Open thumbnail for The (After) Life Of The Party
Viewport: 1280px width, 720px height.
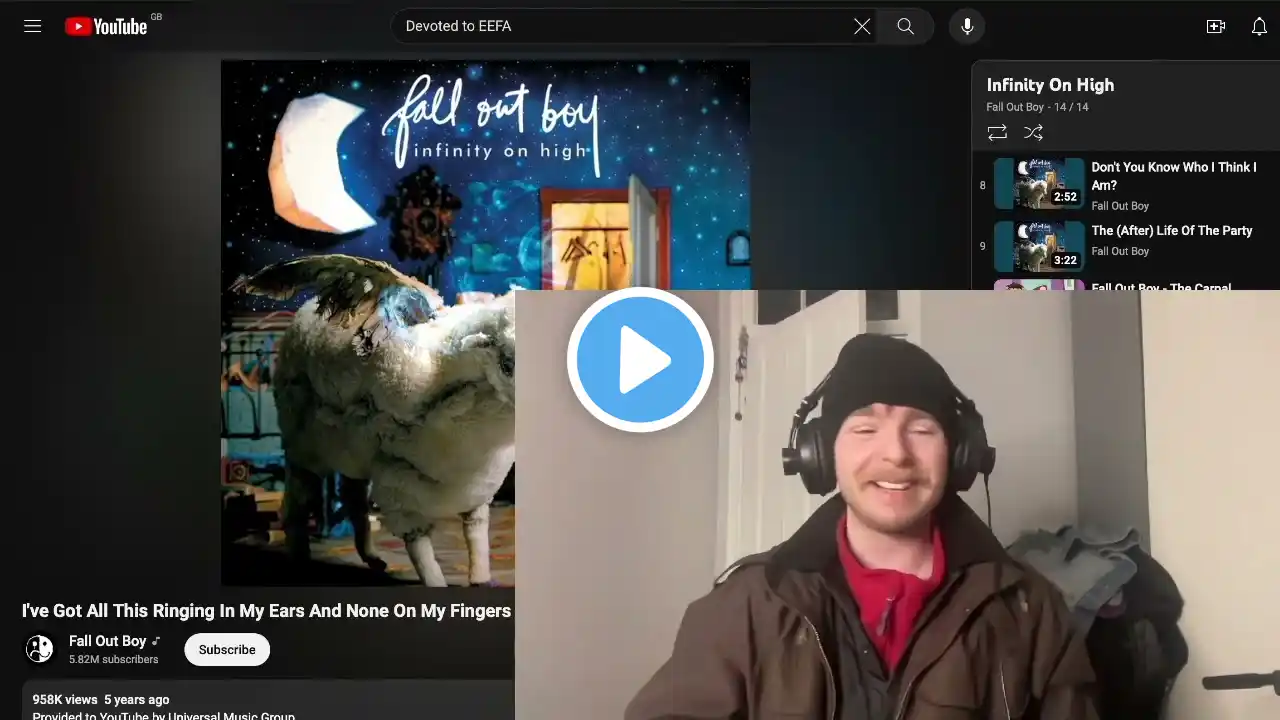pyautogui.click(x=1039, y=247)
